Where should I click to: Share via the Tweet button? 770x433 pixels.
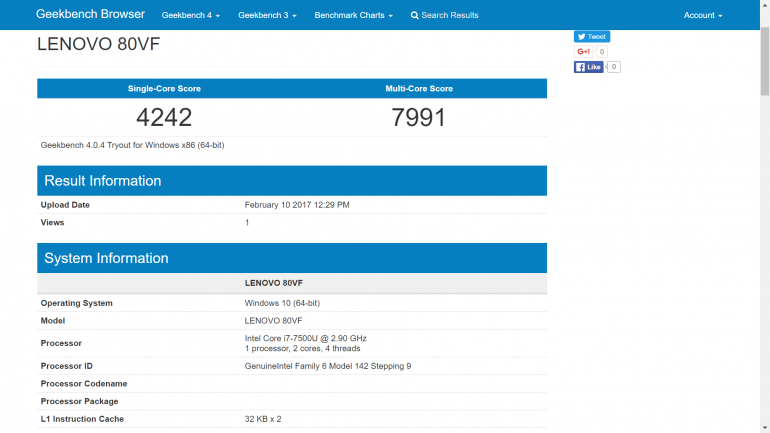coord(592,36)
